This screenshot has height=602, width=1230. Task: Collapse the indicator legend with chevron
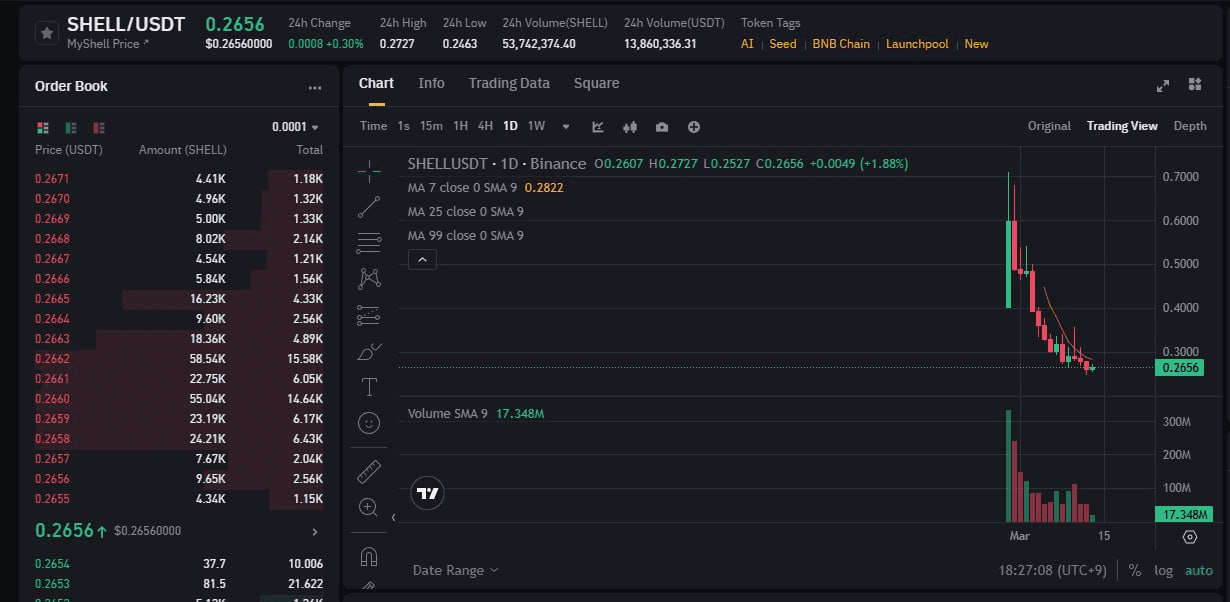pos(422,260)
